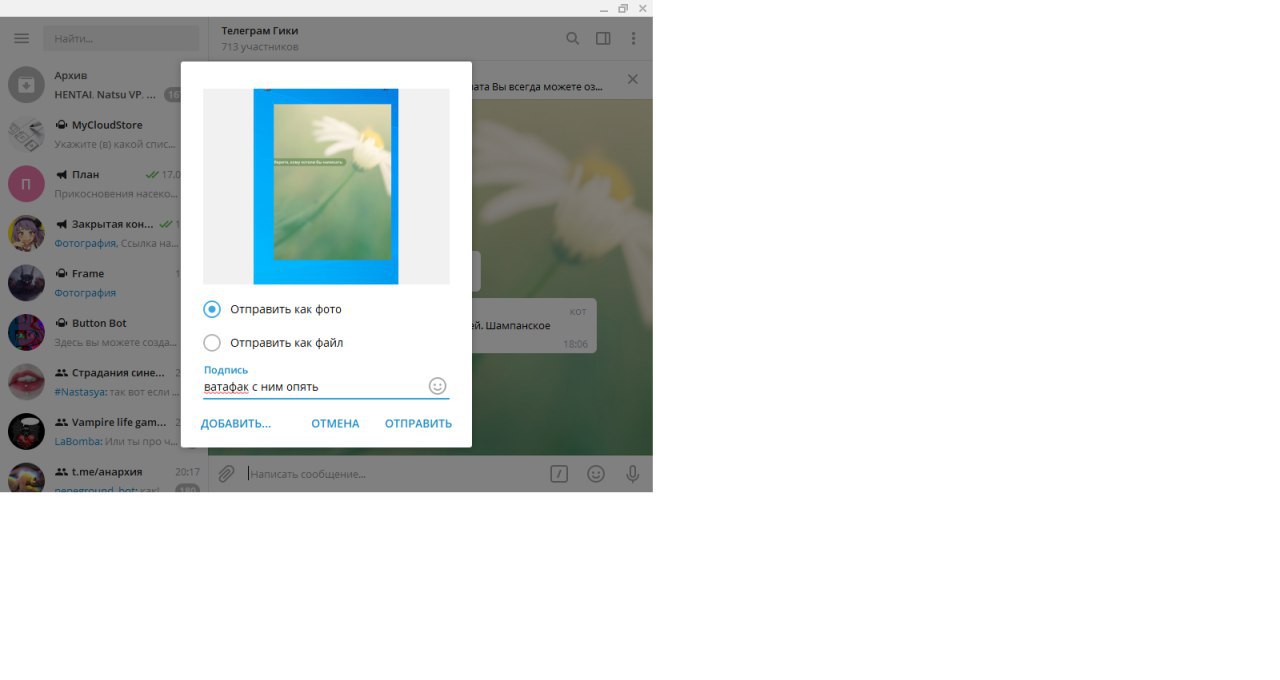Click the paperclip attach icon

pyautogui.click(x=227, y=474)
